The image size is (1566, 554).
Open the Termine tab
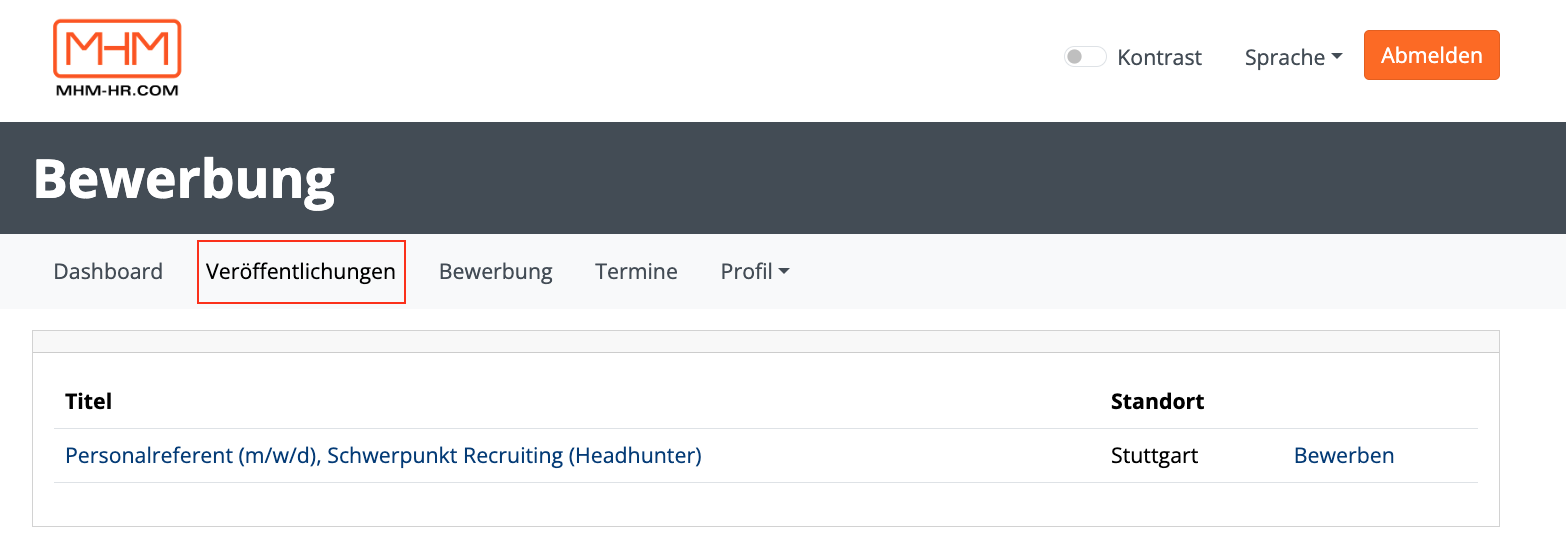[x=636, y=271]
